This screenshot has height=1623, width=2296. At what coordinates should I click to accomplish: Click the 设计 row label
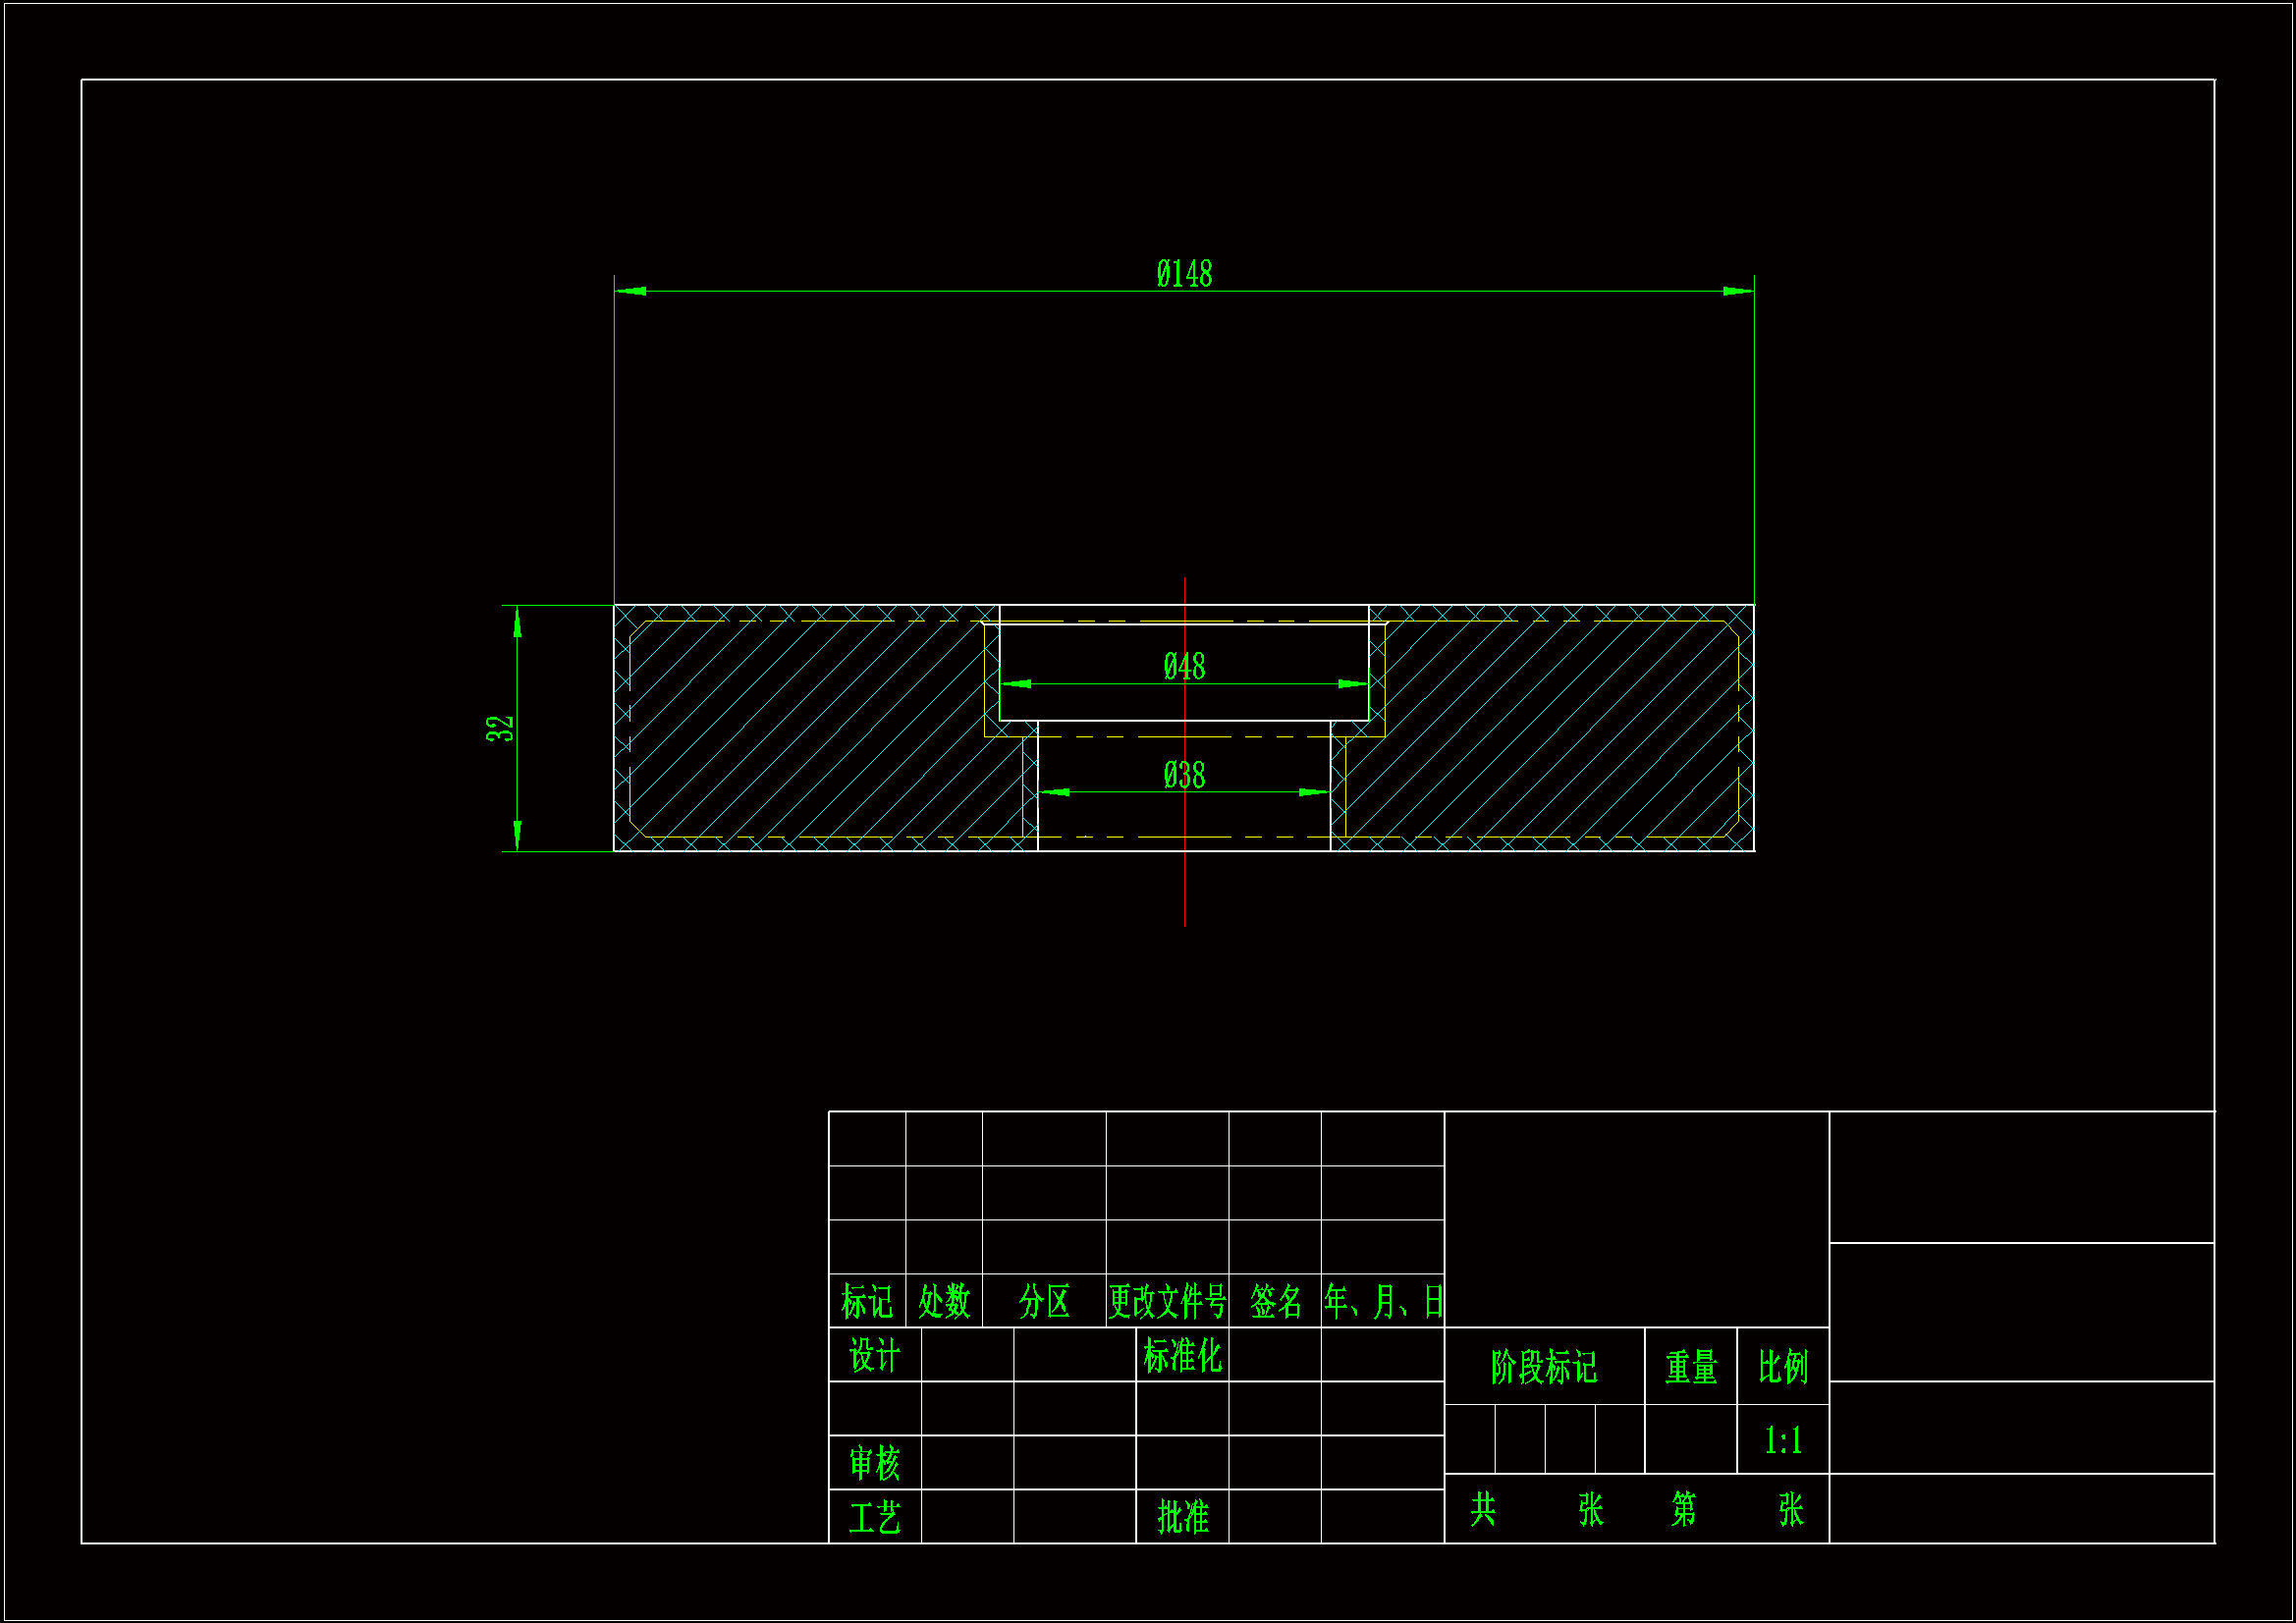point(874,1356)
